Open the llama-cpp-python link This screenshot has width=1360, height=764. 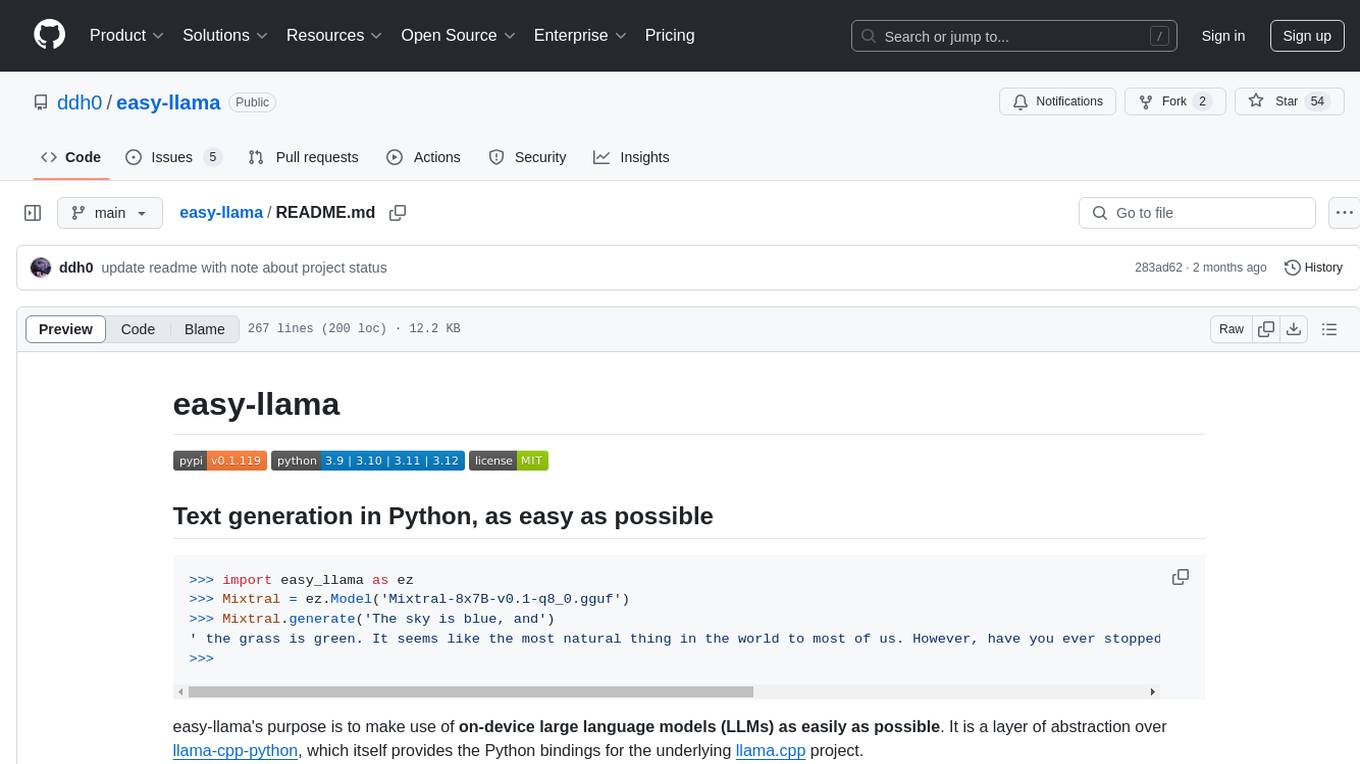(x=235, y=750)
